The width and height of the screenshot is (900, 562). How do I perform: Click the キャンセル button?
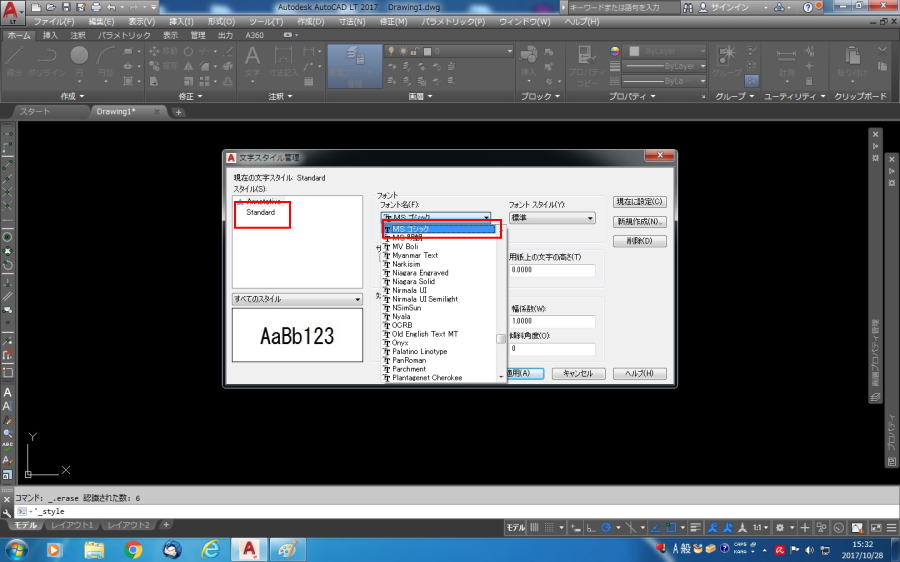[x=579, y=373]
